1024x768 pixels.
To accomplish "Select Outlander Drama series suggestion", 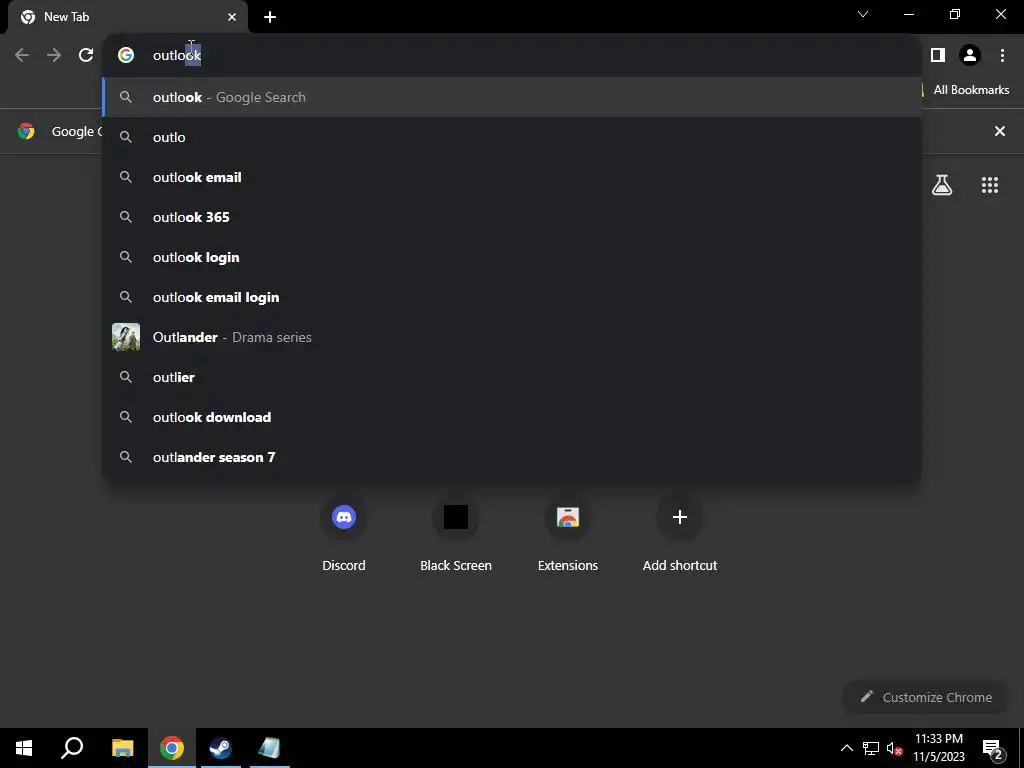I will [x=512, y=337].
